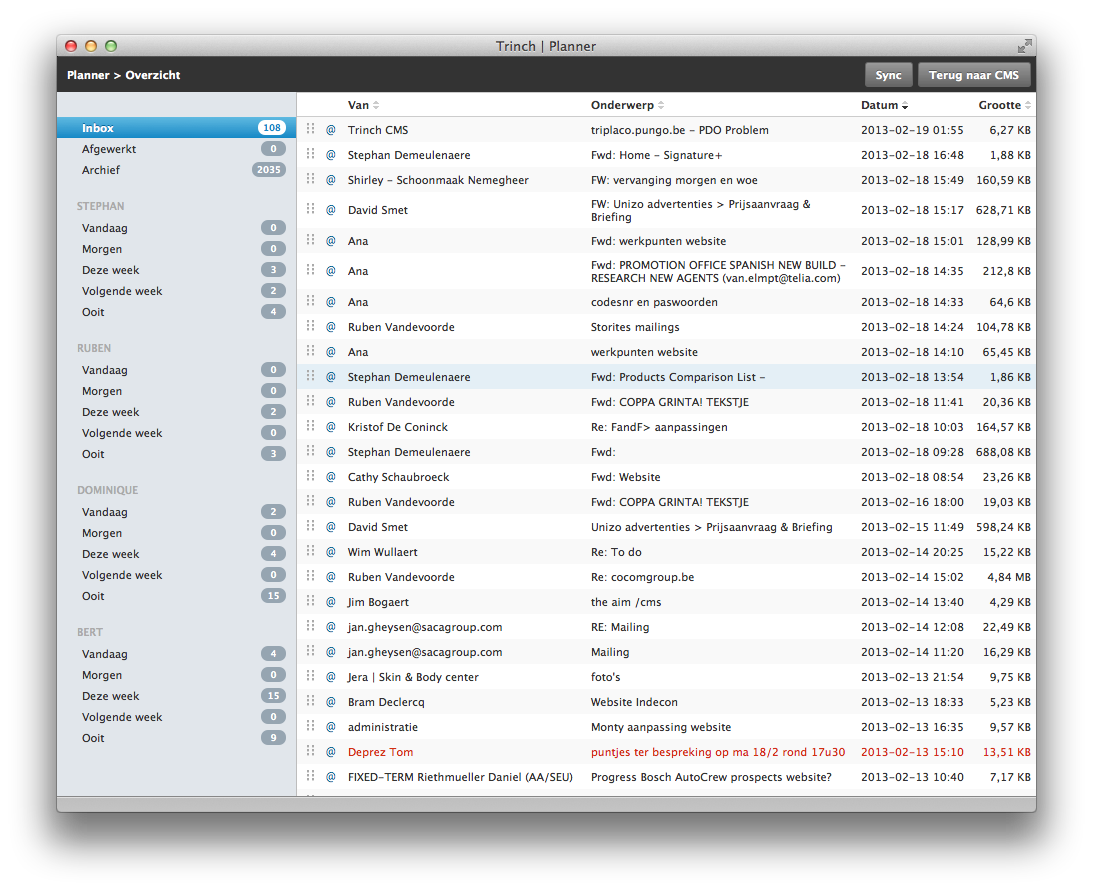The height and width of the screenshot is (891, 1093).
Task: Select Ooit under STEPHAN
Action: point(177,312)
